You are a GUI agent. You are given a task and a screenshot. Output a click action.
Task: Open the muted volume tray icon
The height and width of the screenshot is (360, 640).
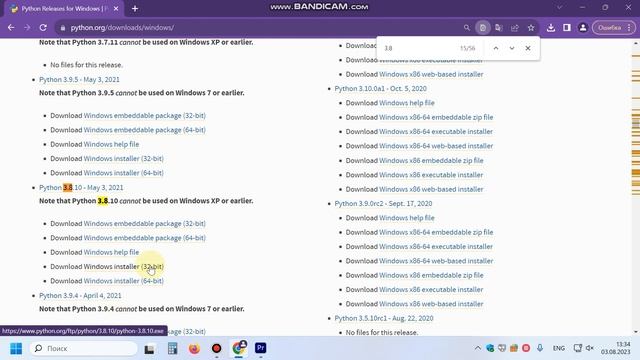pos(590,348)
